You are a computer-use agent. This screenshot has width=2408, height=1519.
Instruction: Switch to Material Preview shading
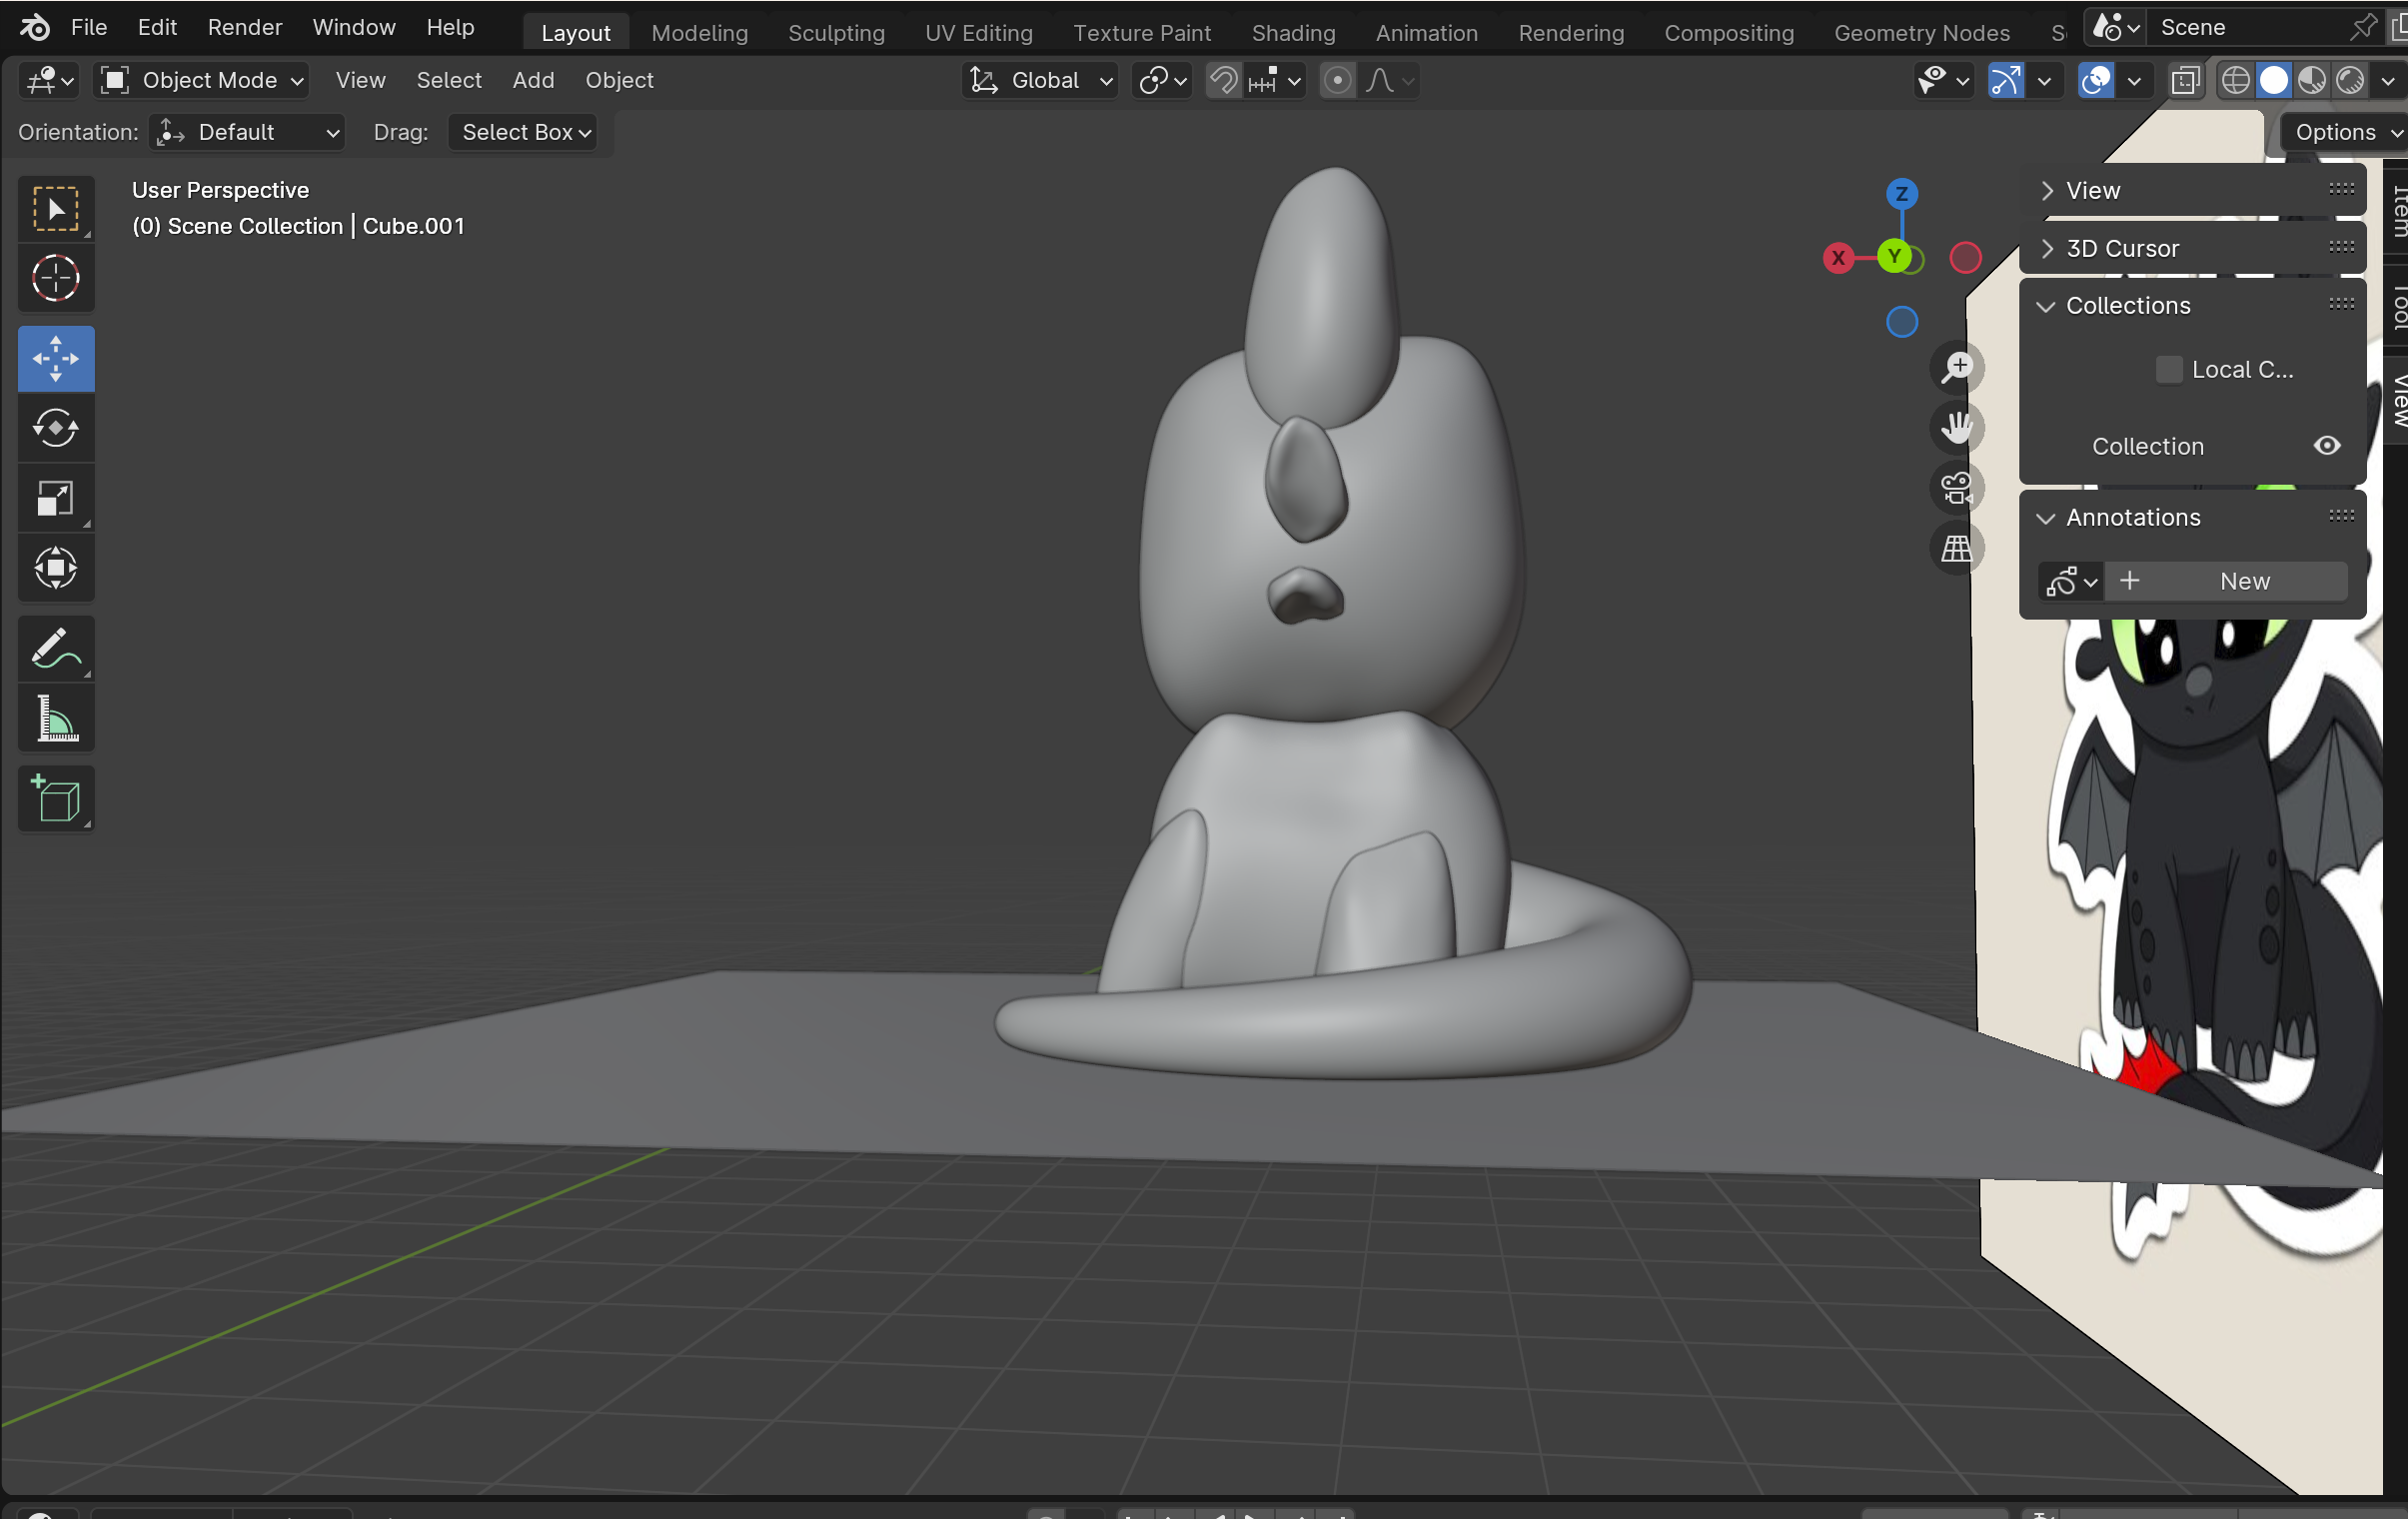[x=2312, y=80]
